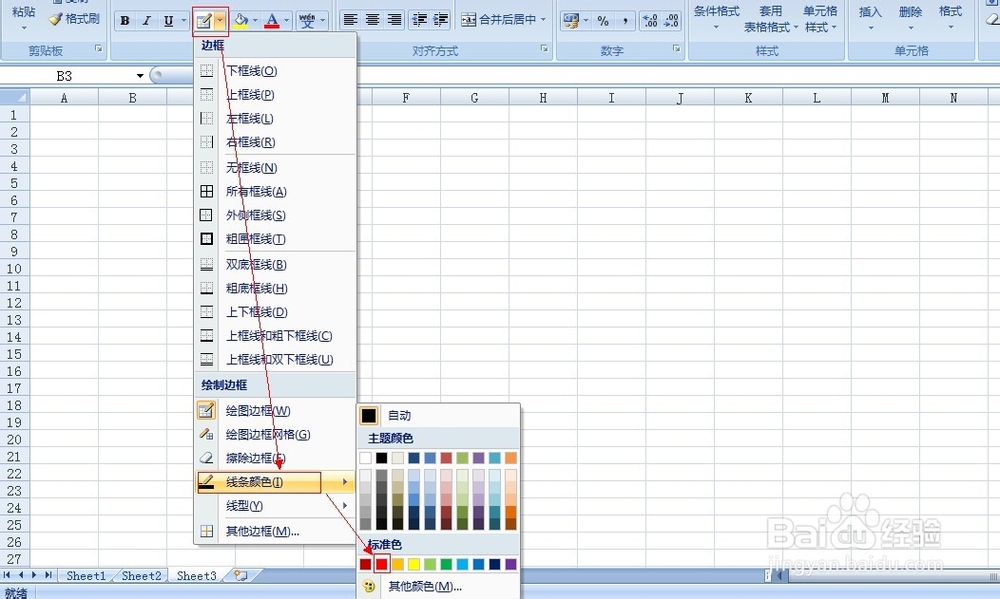1000x599 pixels.
Task: Pick purple standard color swatch
Action: [511, 564]
